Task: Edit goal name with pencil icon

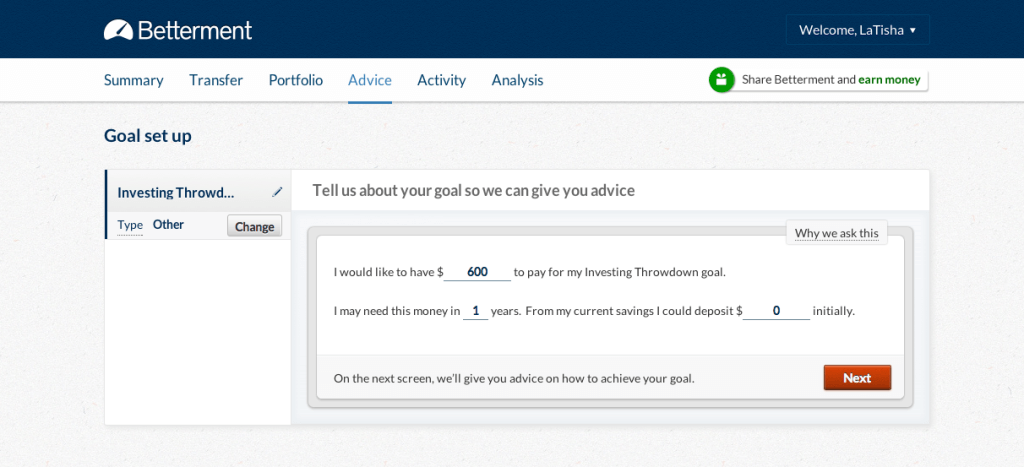Action: tap(278, 192)
